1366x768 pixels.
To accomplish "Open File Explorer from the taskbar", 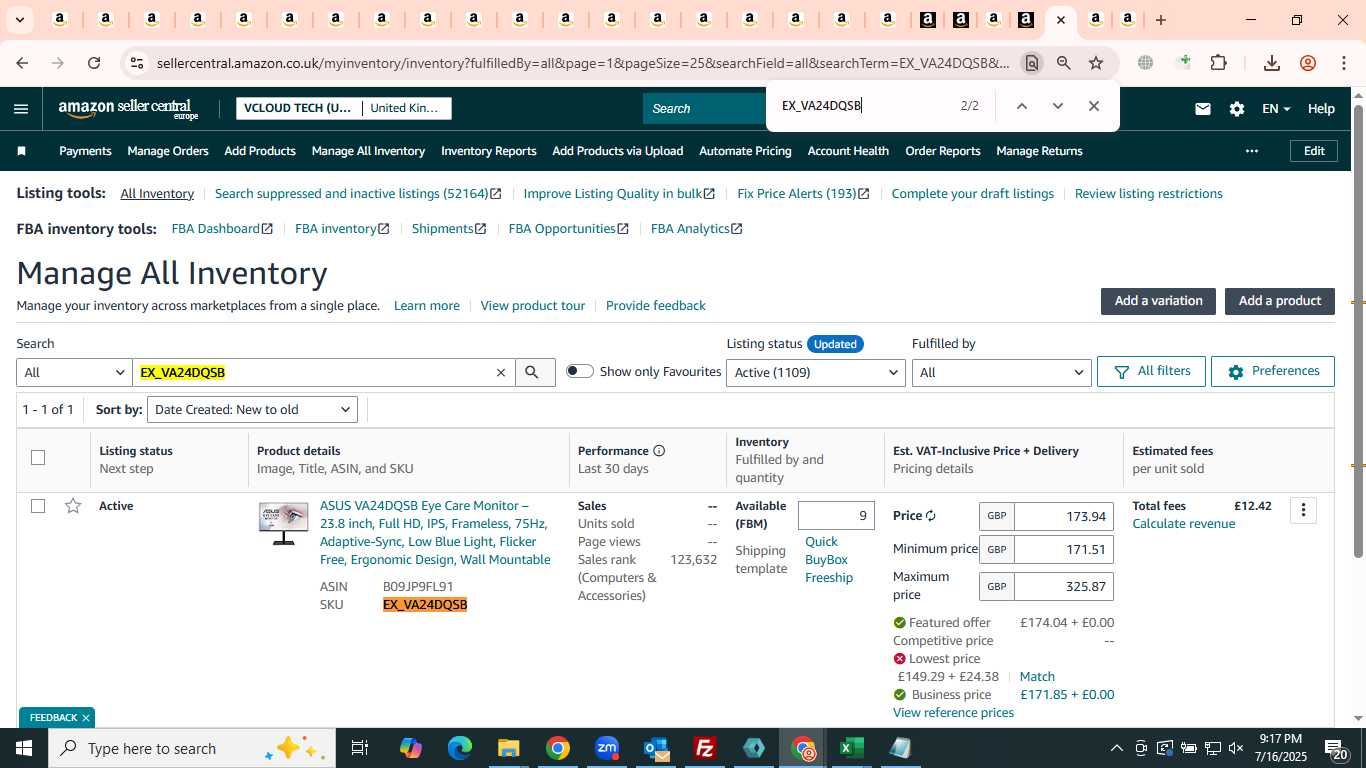I will pyautogui.click(x=509, y=748).
